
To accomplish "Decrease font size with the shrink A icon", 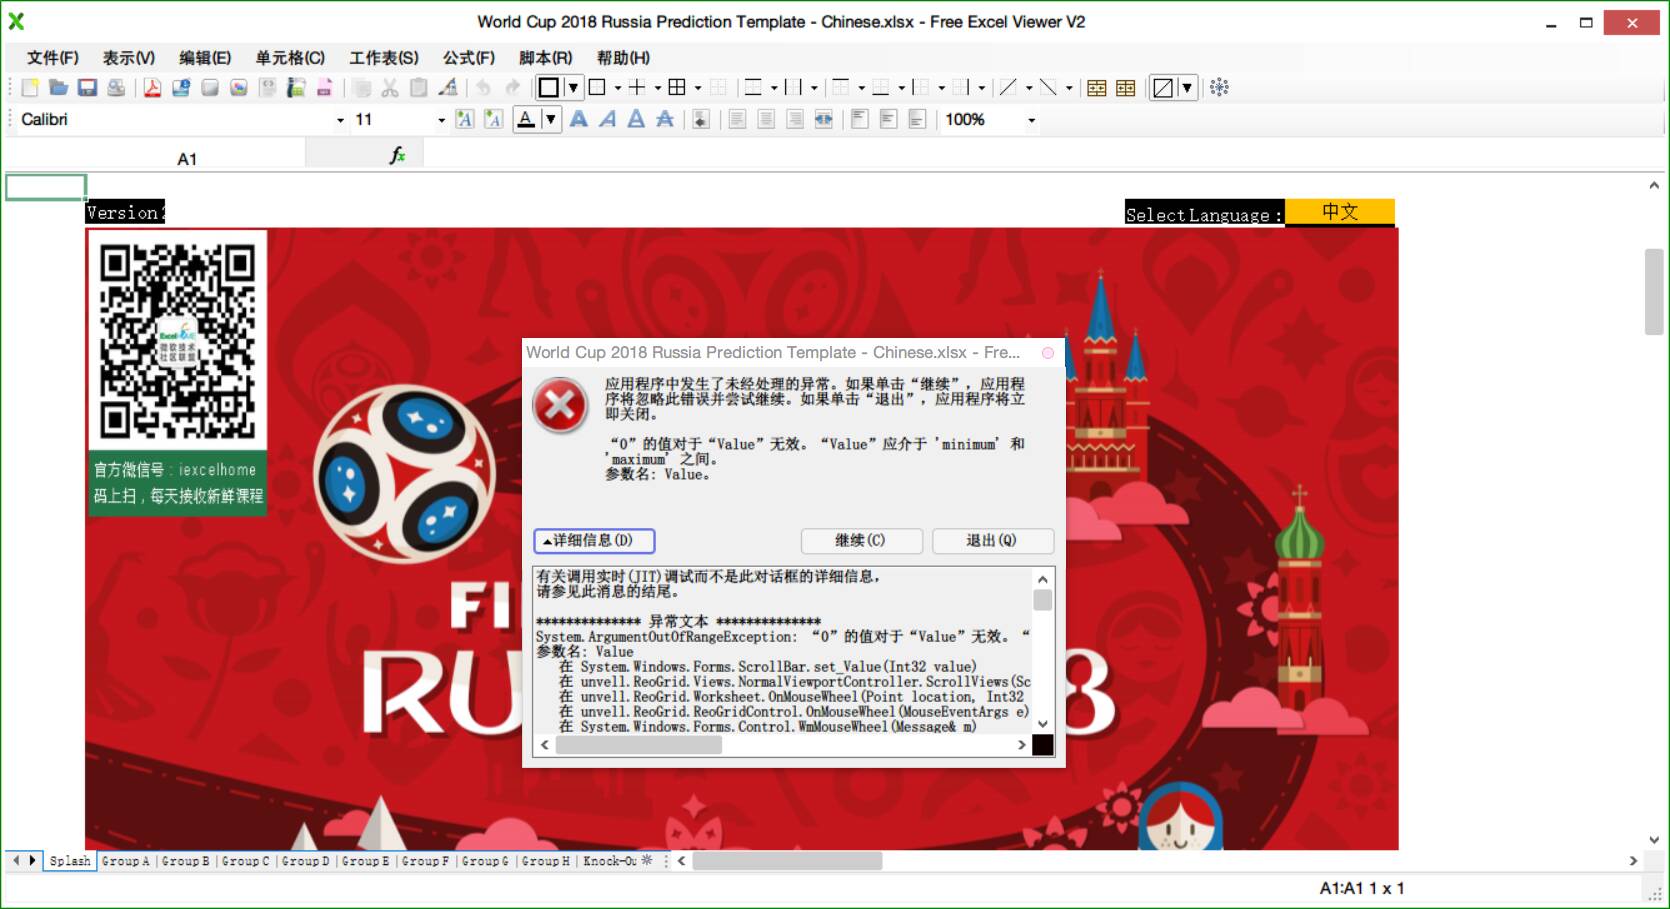I will [x=493, y=120].
